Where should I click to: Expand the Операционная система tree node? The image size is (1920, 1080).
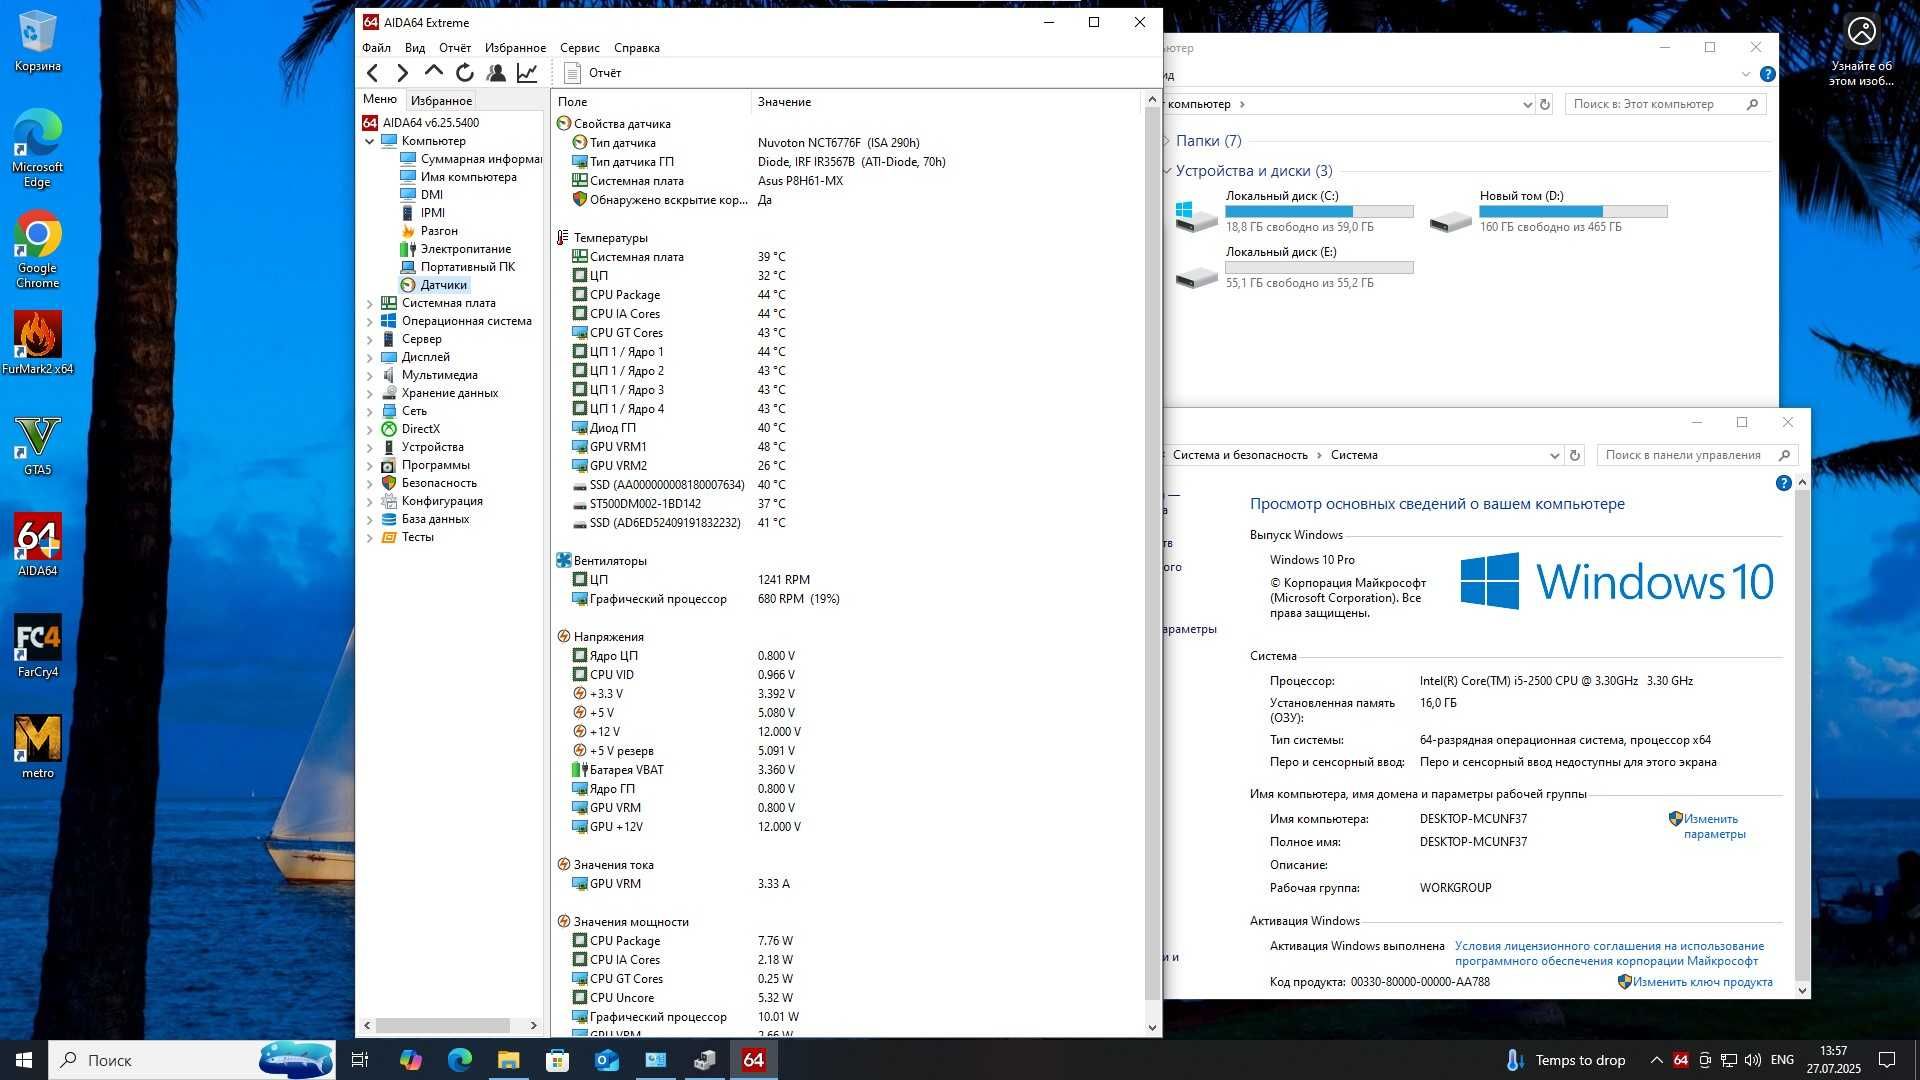pyautogui.click(x=369, y=321)
